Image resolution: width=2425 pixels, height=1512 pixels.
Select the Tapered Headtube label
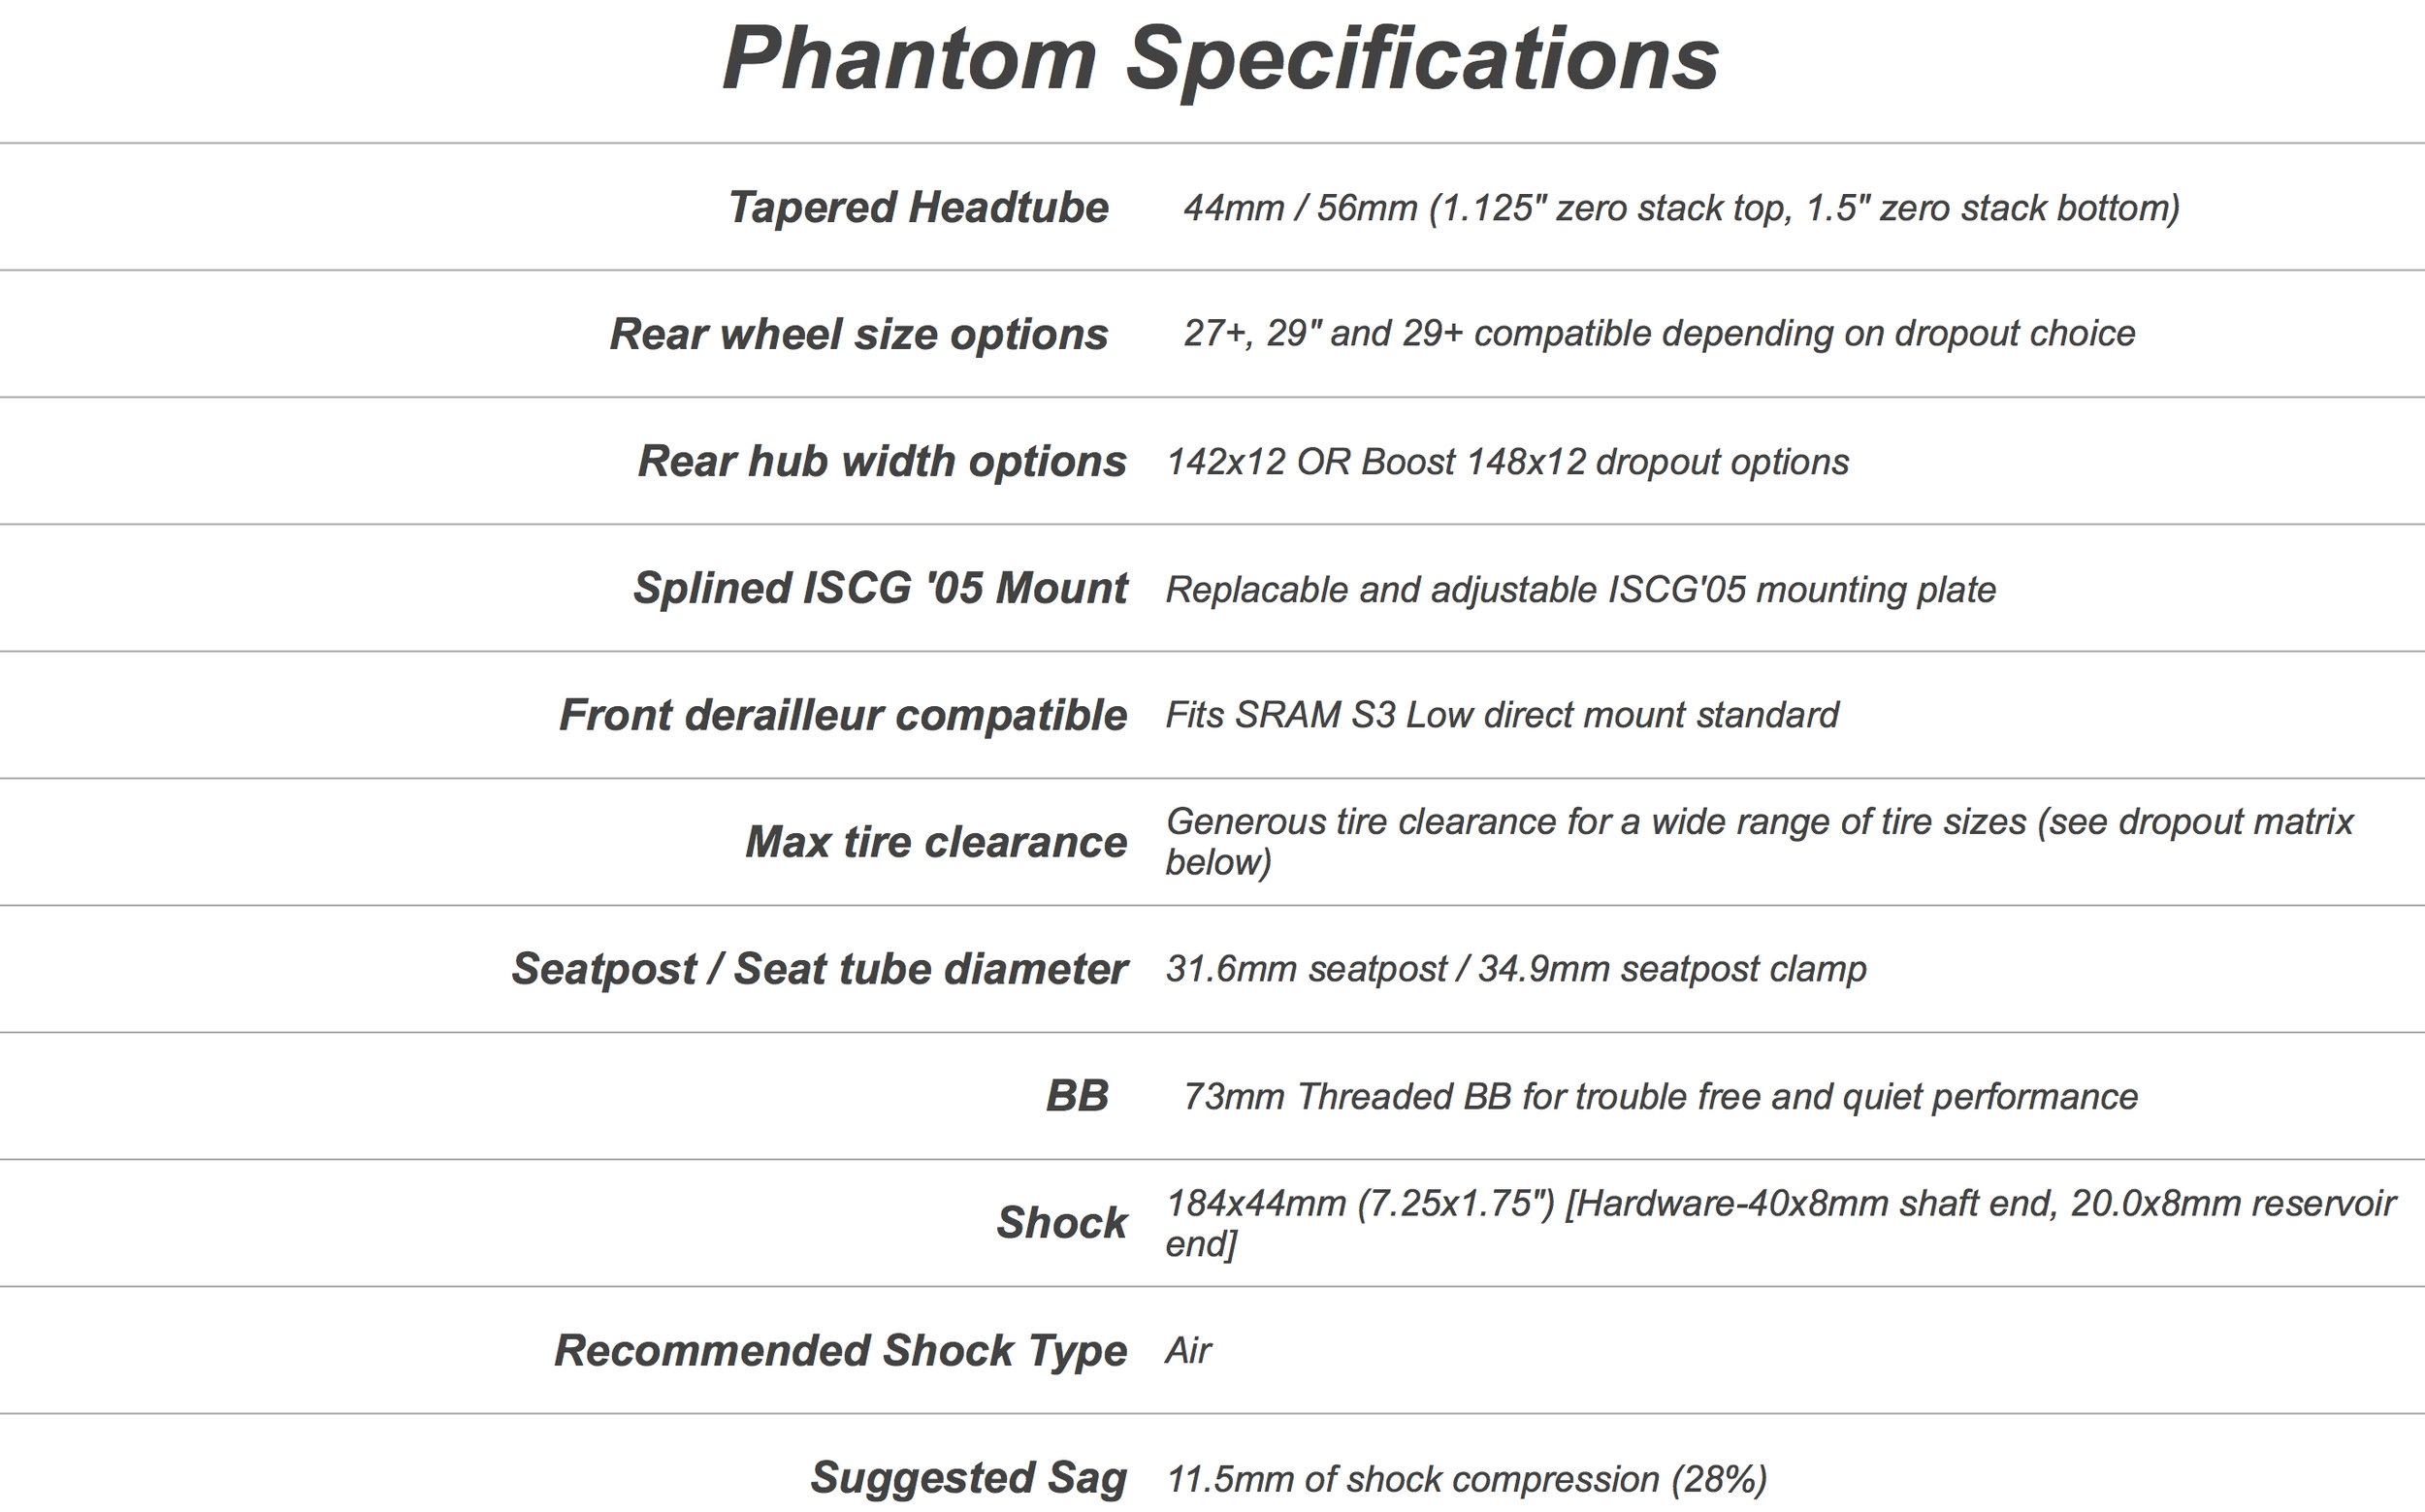pos(918,208)
